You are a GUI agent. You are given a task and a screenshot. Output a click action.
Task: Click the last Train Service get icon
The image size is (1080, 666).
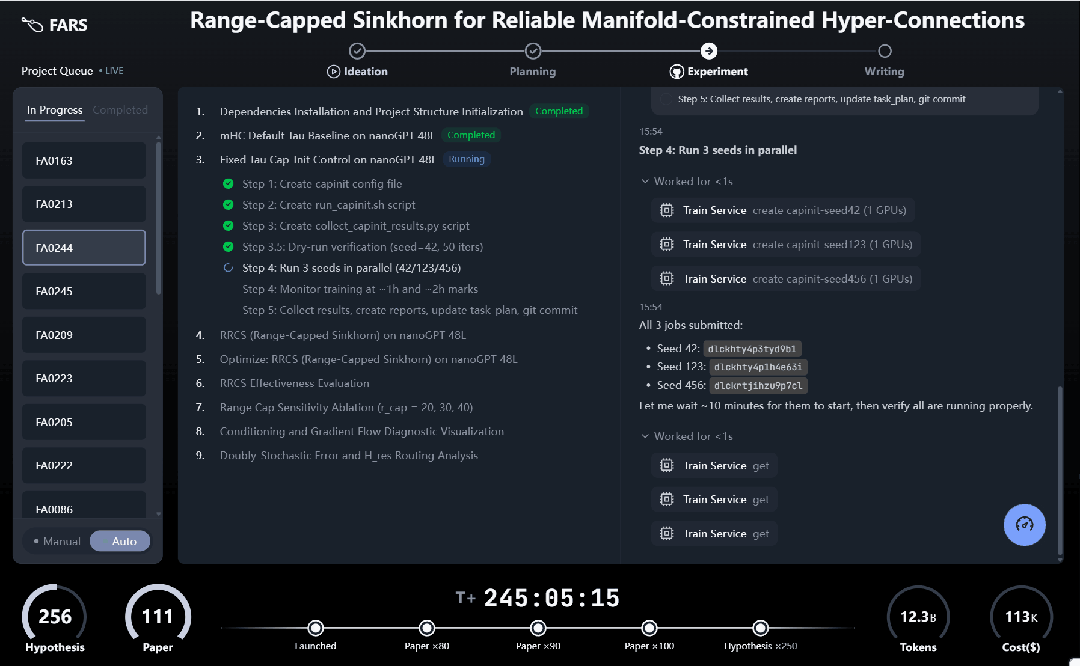[x=665, y=534]
